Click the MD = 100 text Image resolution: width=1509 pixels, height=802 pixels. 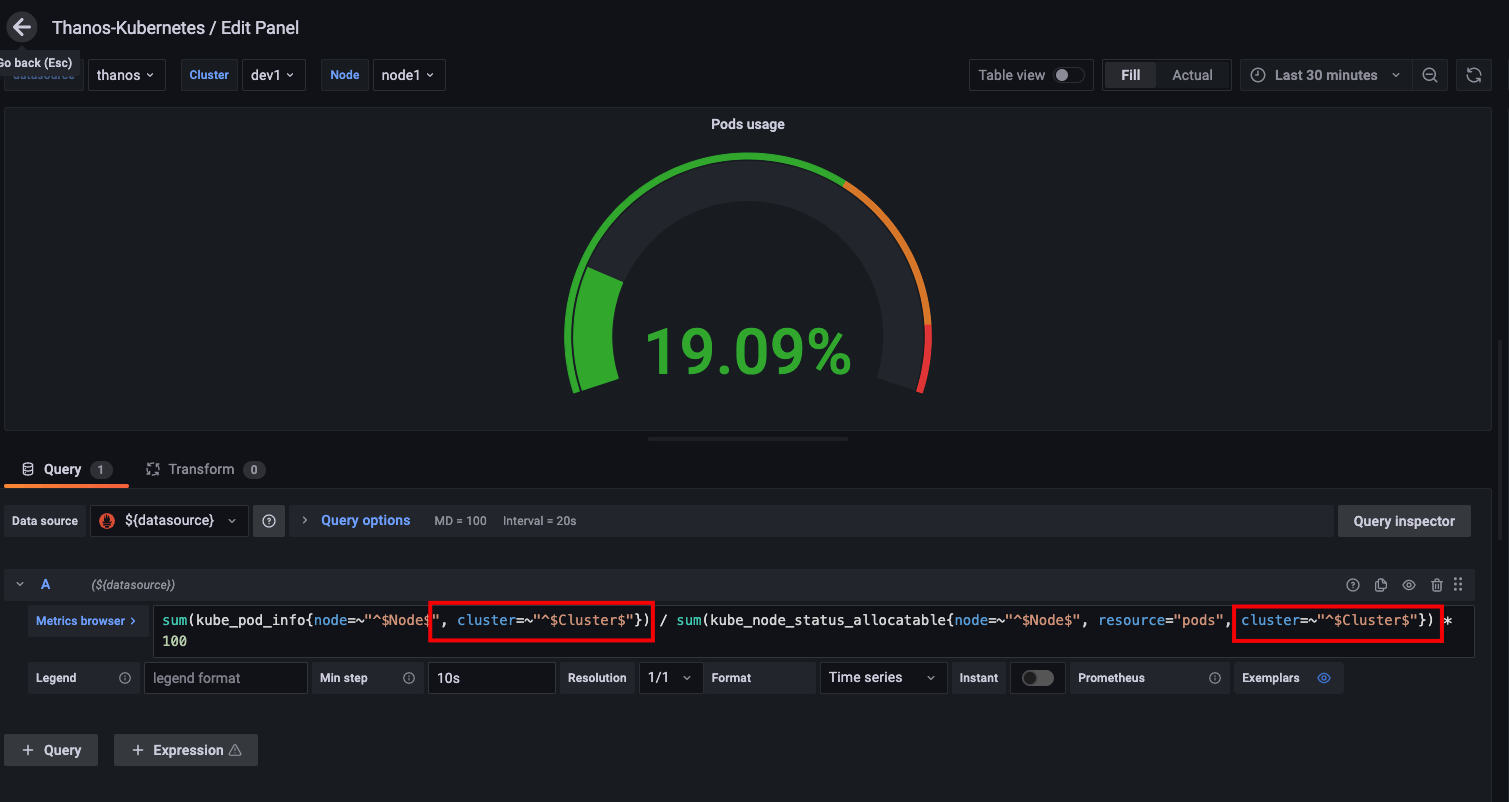pos(460,521)
